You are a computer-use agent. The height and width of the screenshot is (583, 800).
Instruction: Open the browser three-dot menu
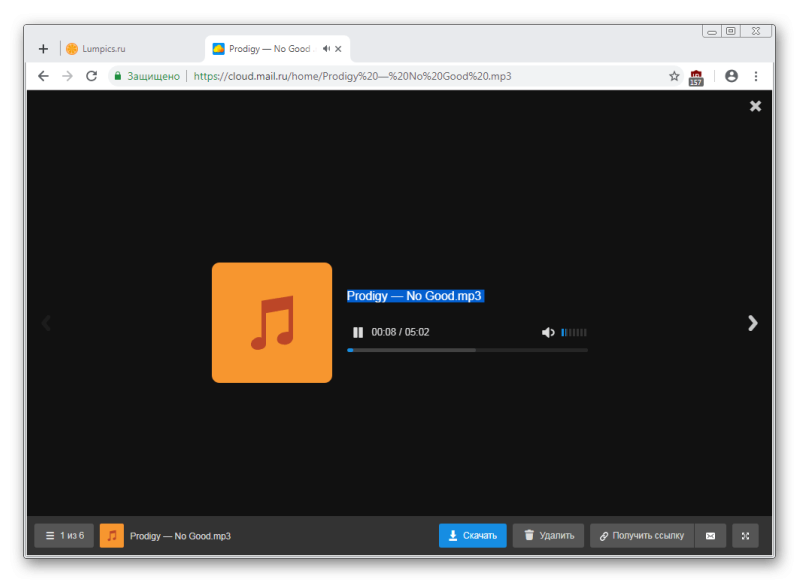coord(756,76)
